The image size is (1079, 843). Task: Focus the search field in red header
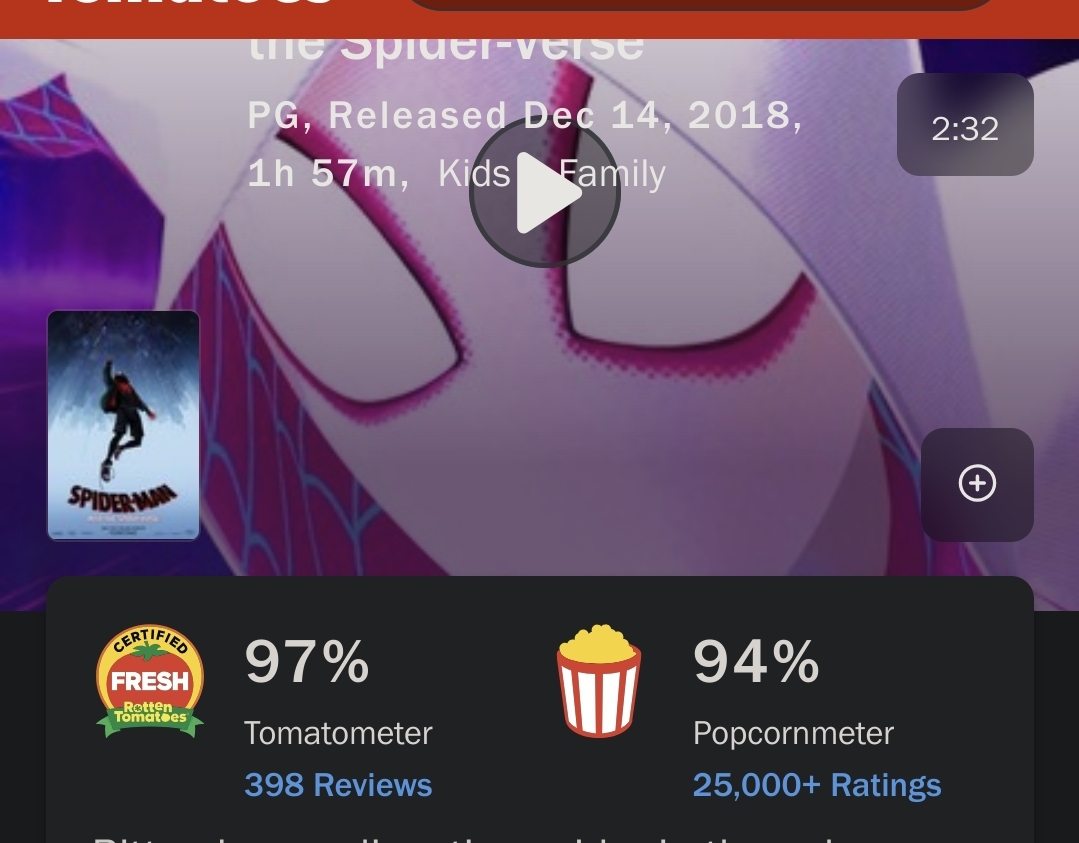coord(701,4)
